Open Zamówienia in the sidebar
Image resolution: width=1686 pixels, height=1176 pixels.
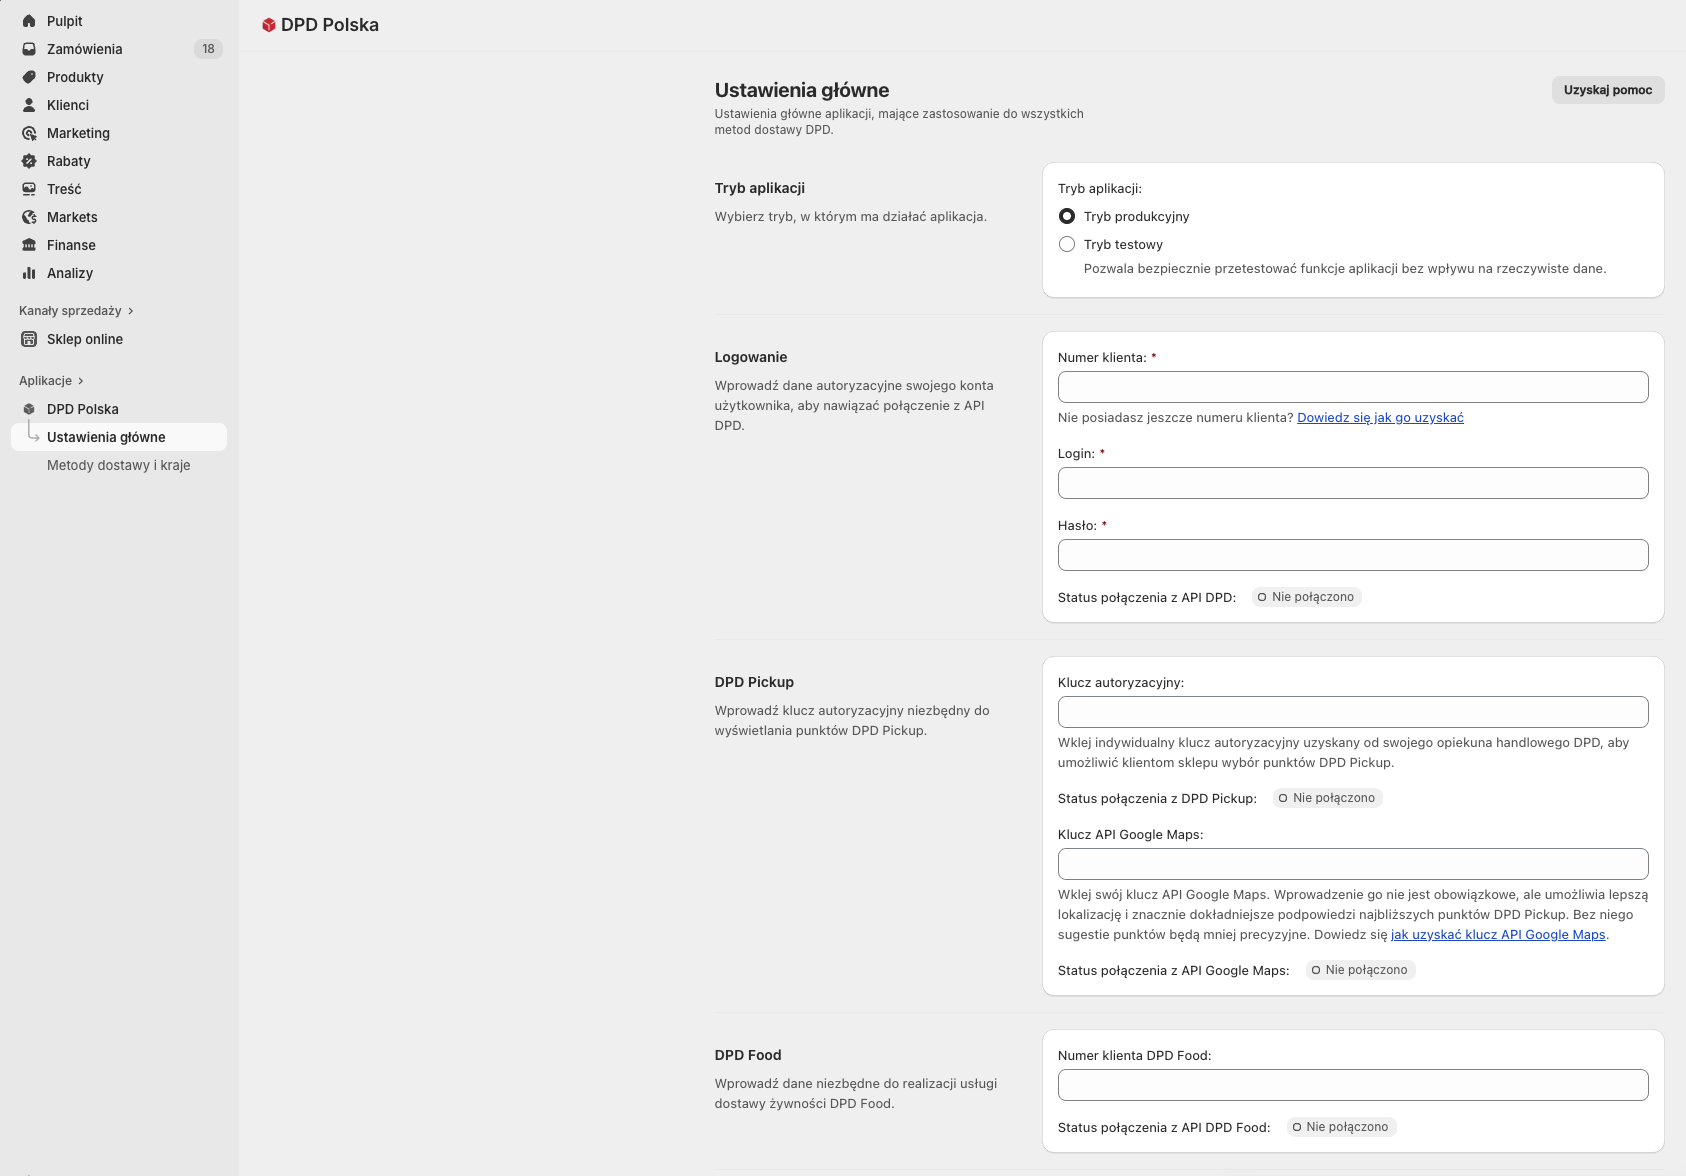pyautogui.click(x=119, y=49)
